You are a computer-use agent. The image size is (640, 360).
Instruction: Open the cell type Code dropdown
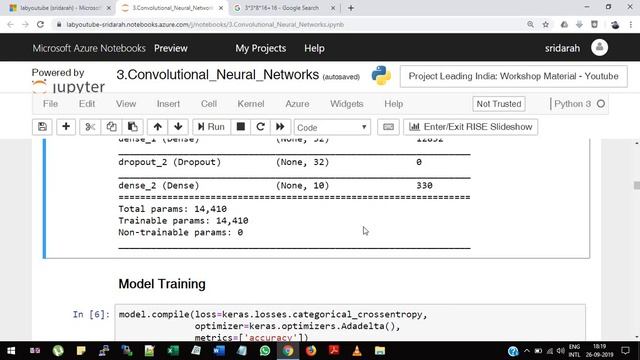tap(332, 127)
